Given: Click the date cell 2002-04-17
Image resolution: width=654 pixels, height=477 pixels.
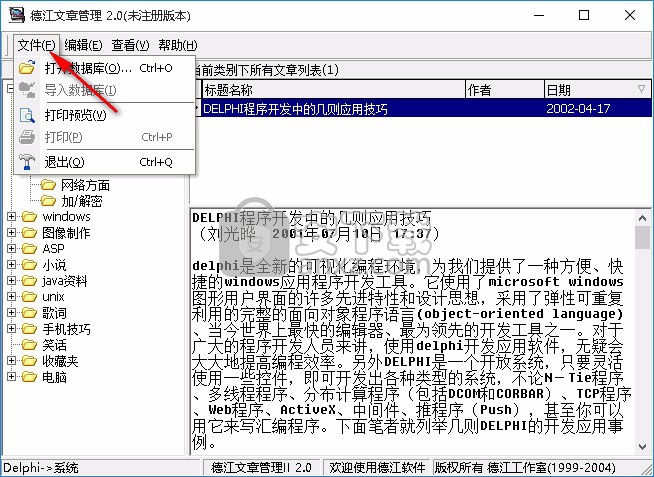Looking at the screenshot, I should [x=578, y=109].
